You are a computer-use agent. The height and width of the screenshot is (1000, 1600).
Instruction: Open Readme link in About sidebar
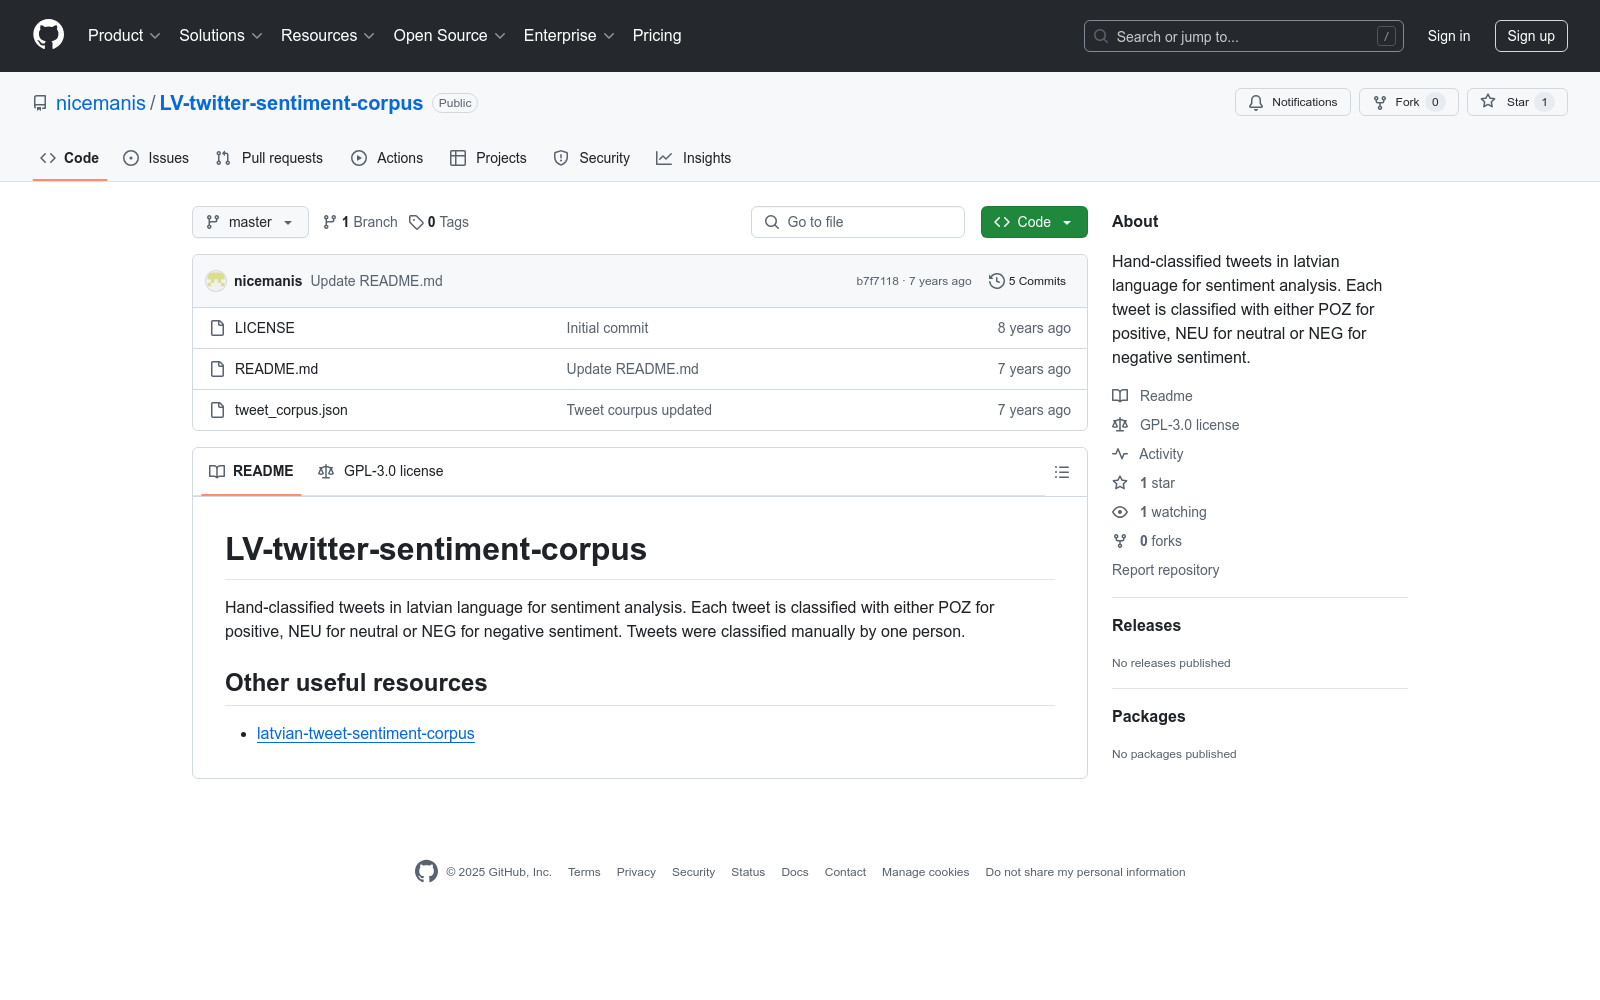coord(1152,396)
